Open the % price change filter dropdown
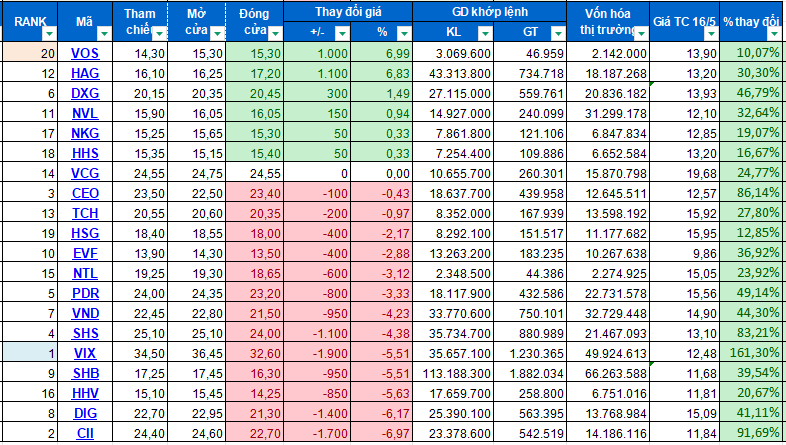Image resolution: width=786 pixels, height=445 pixels. coord(404,34)
